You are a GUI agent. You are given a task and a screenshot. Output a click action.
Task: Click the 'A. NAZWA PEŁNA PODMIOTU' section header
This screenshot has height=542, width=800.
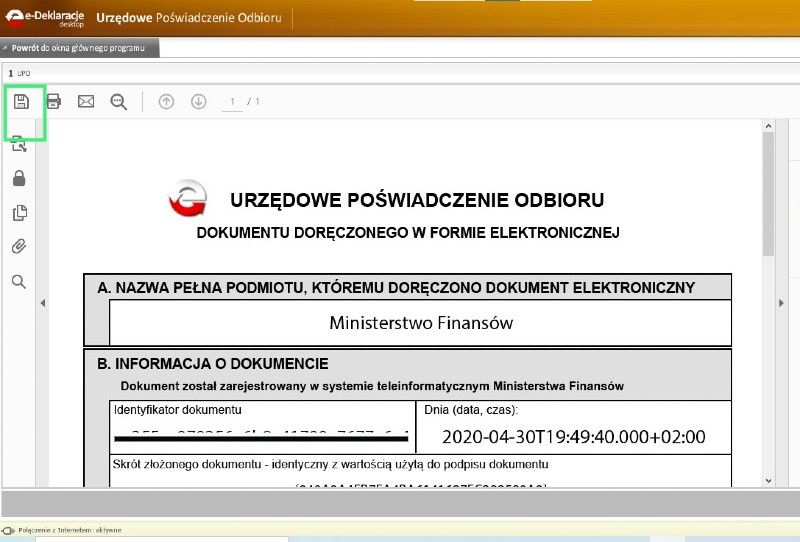coord(396,288)
